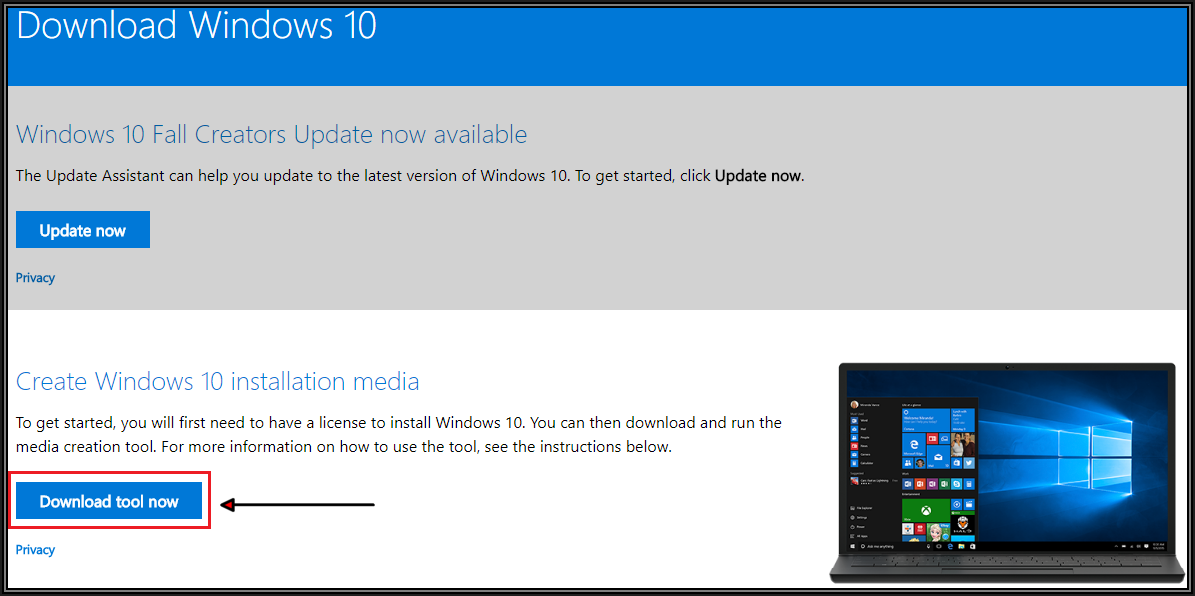This screenshot has height=596, width=1195.
Task: Click the Create Windows 10 installation media heading
Action: 218,381
